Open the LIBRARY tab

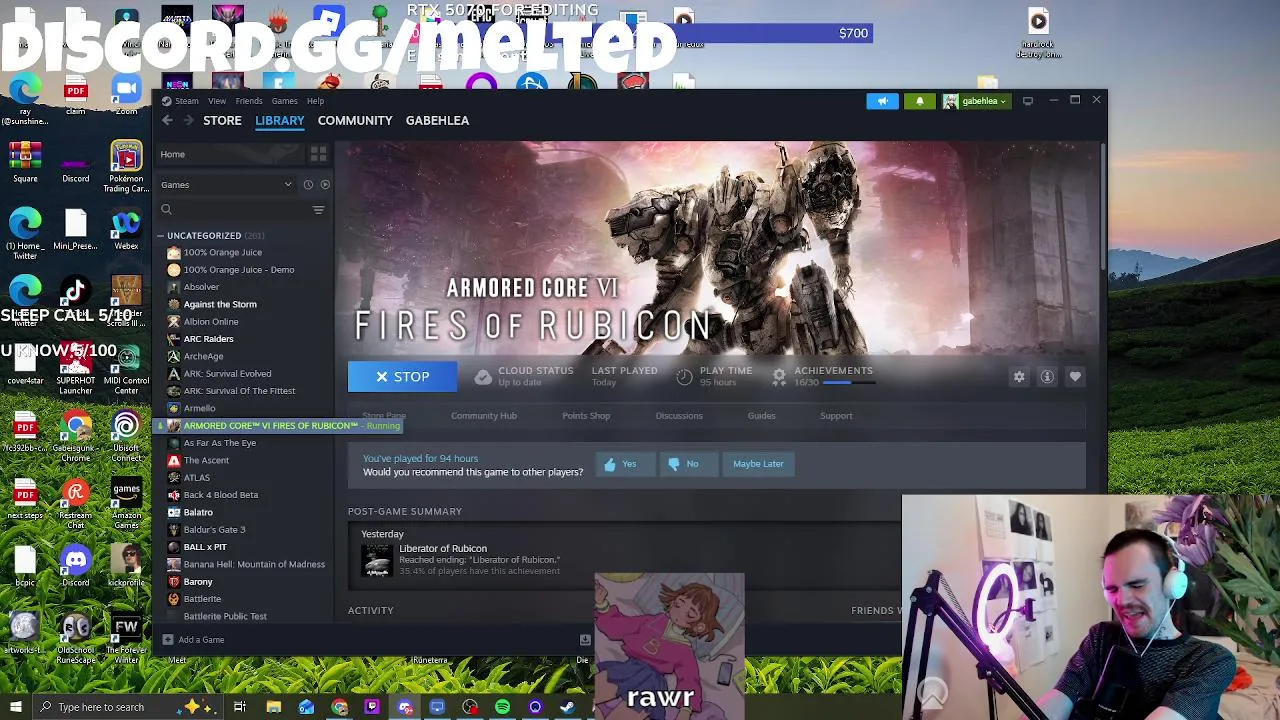(279, 120)
